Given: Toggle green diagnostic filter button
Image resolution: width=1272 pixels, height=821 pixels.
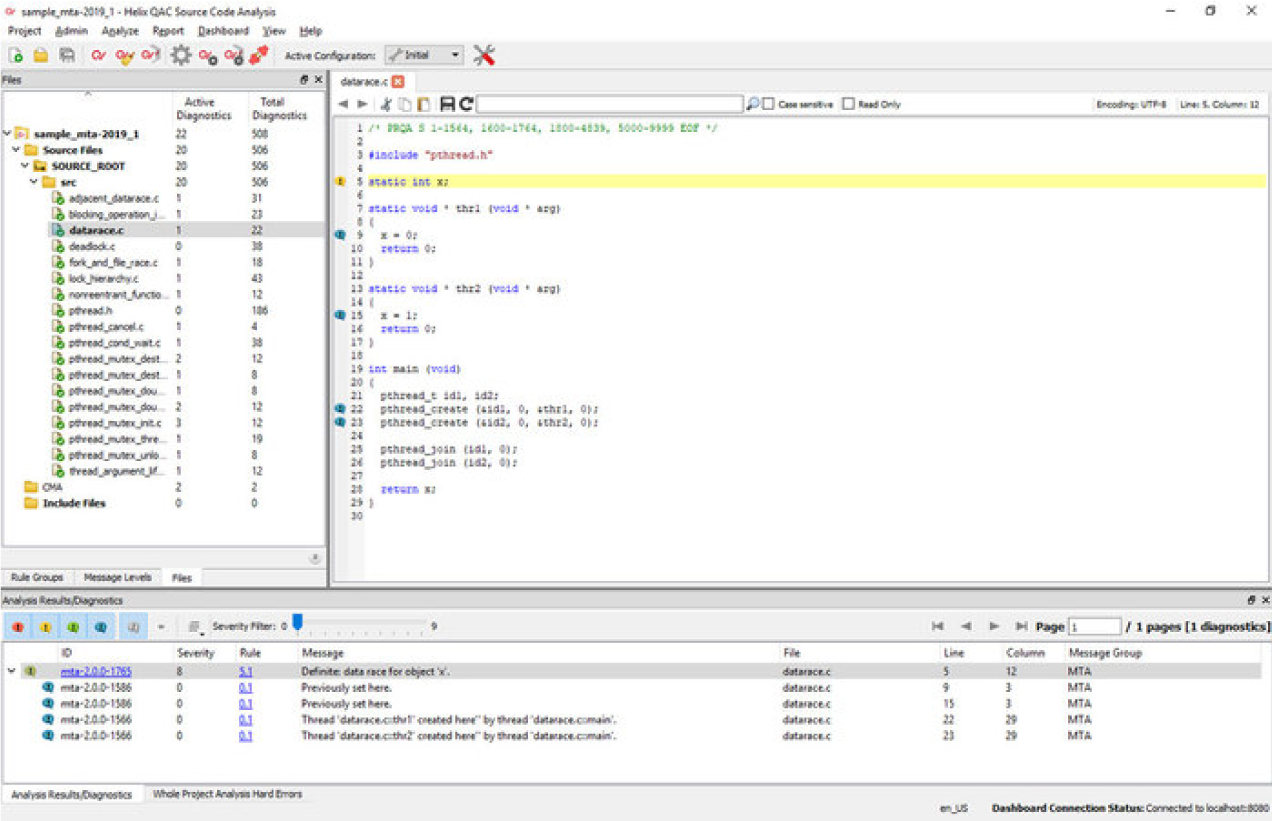Looking at the screenshot, I should 74,627.
